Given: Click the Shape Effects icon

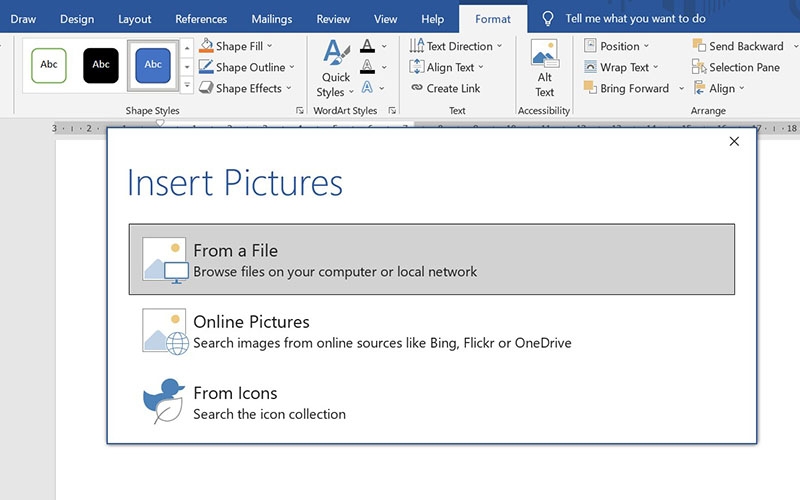Looking at the screenshot, I should click(x=206, y=88).
